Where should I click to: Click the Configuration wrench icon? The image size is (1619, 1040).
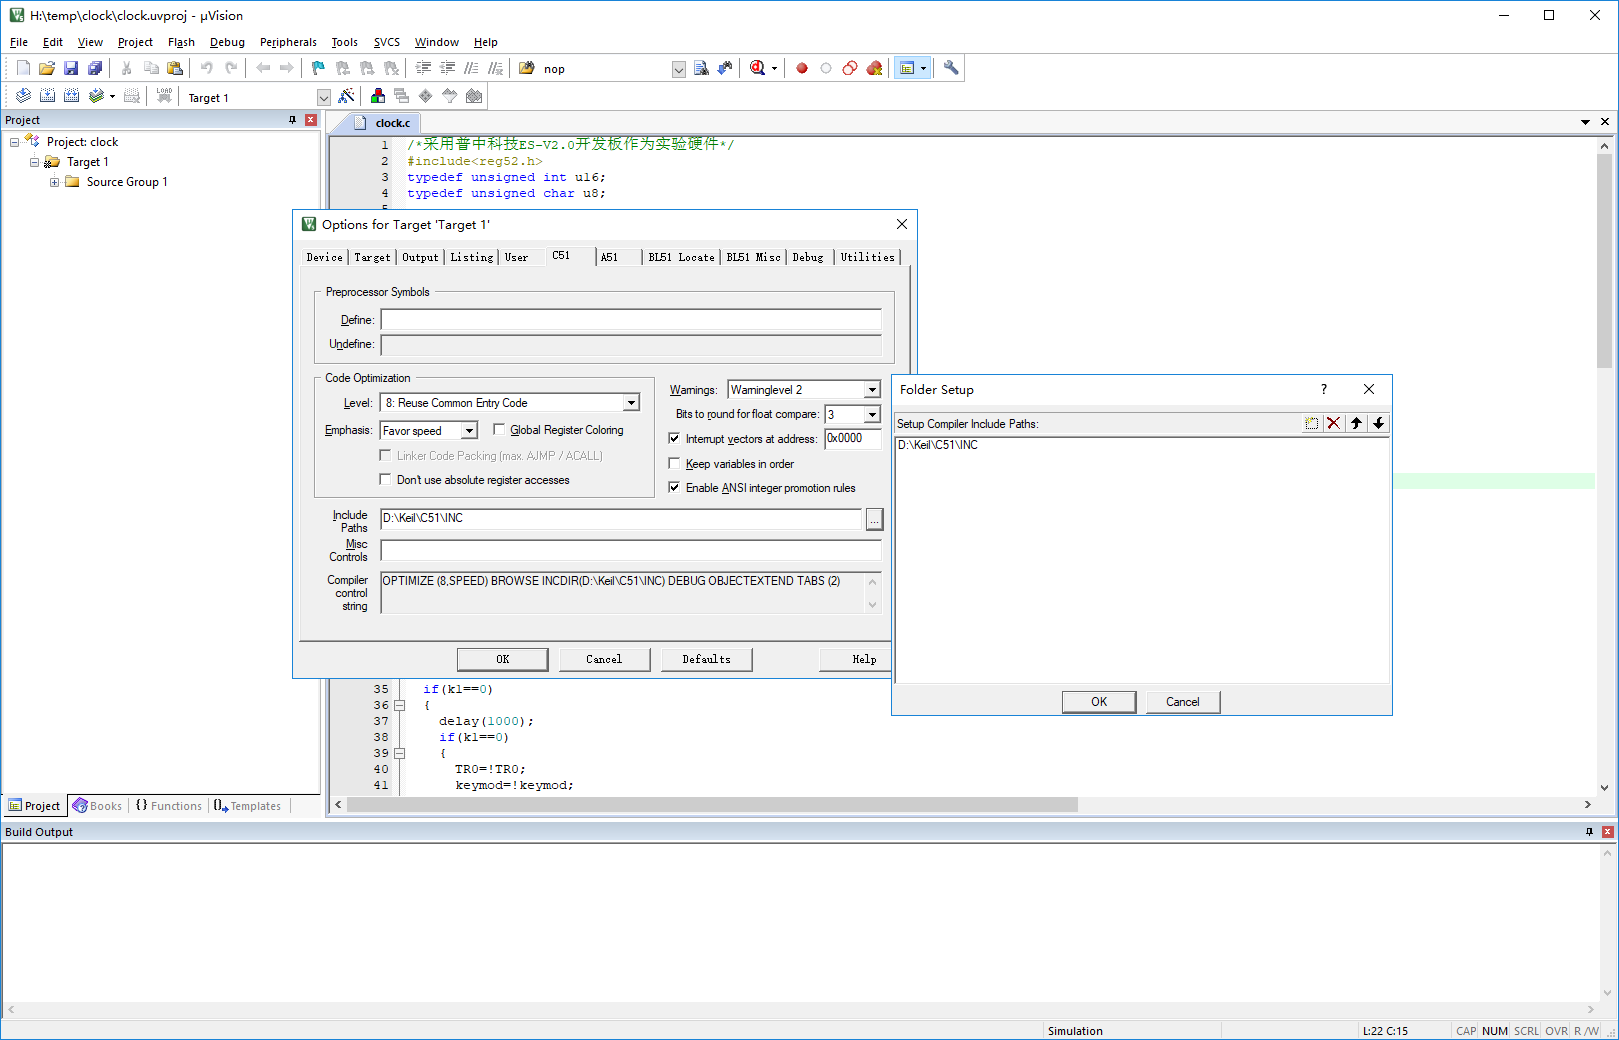pos(951,68)
